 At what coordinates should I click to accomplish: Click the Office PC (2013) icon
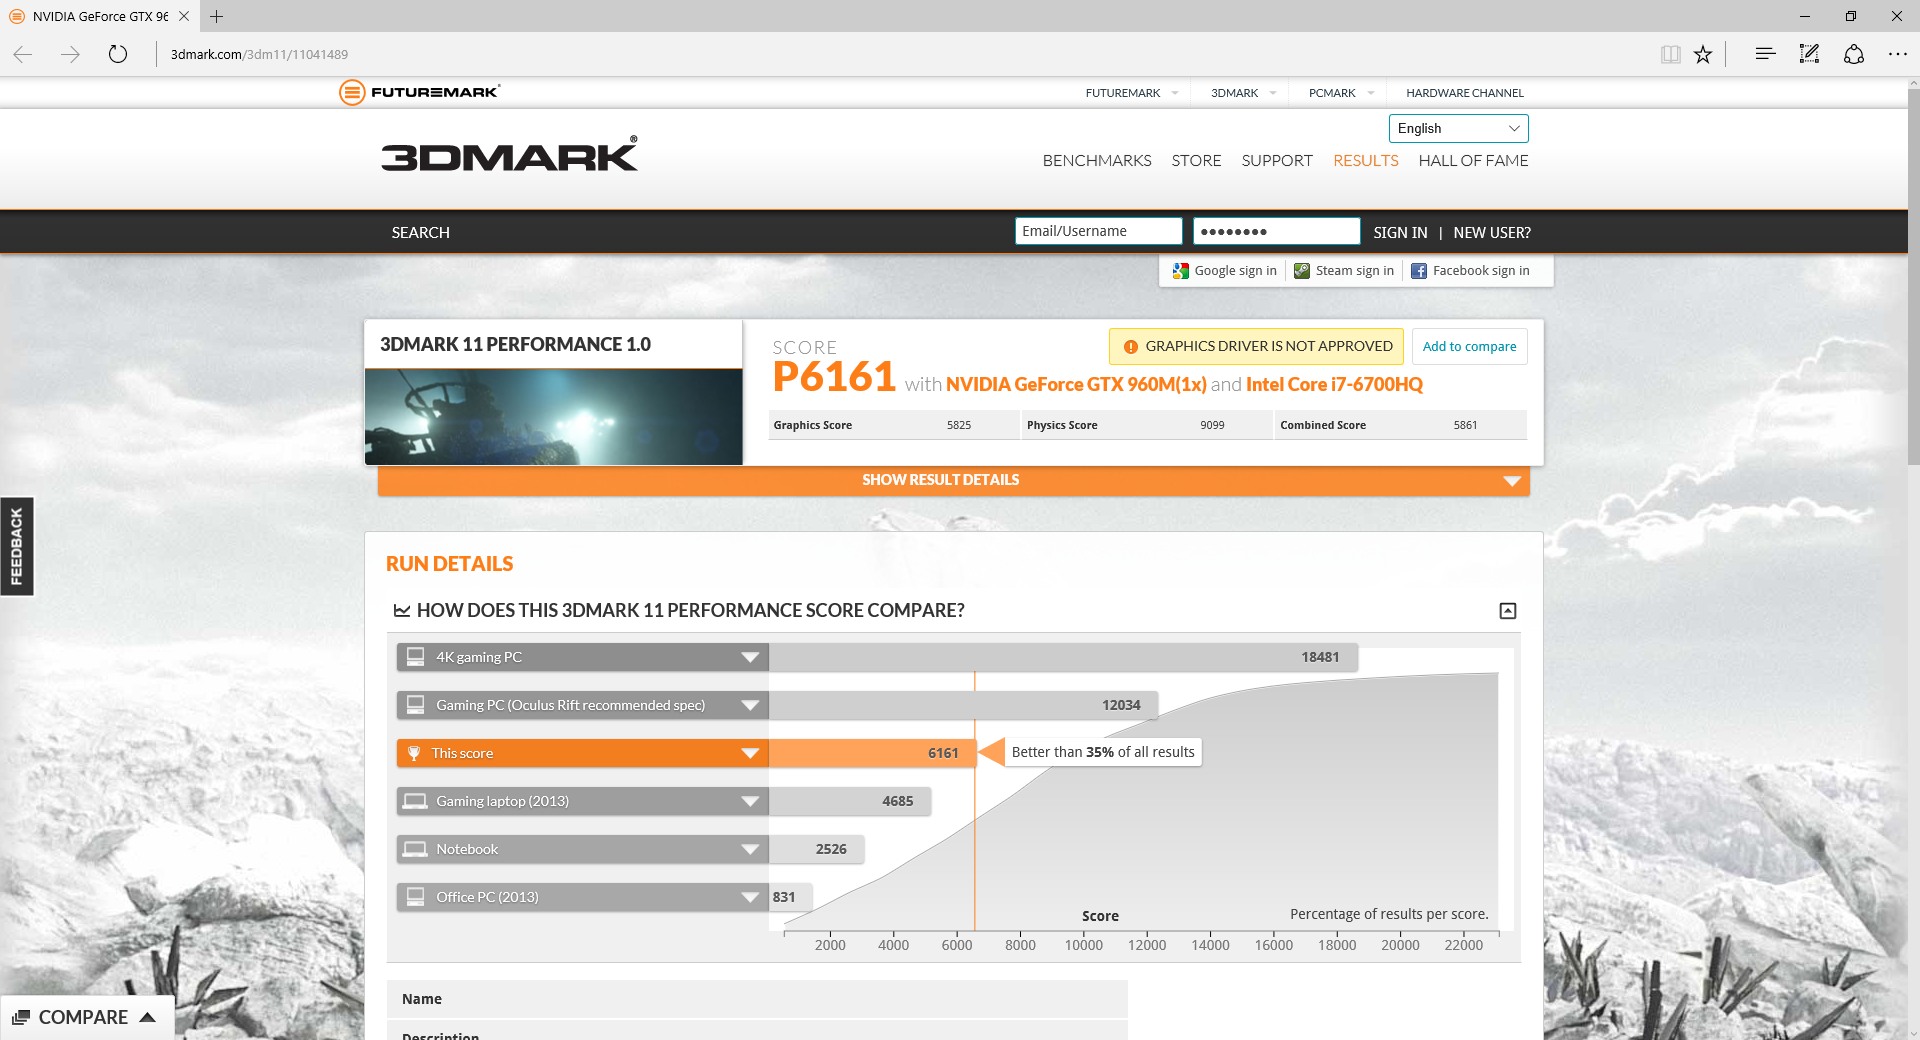[415, 897]
